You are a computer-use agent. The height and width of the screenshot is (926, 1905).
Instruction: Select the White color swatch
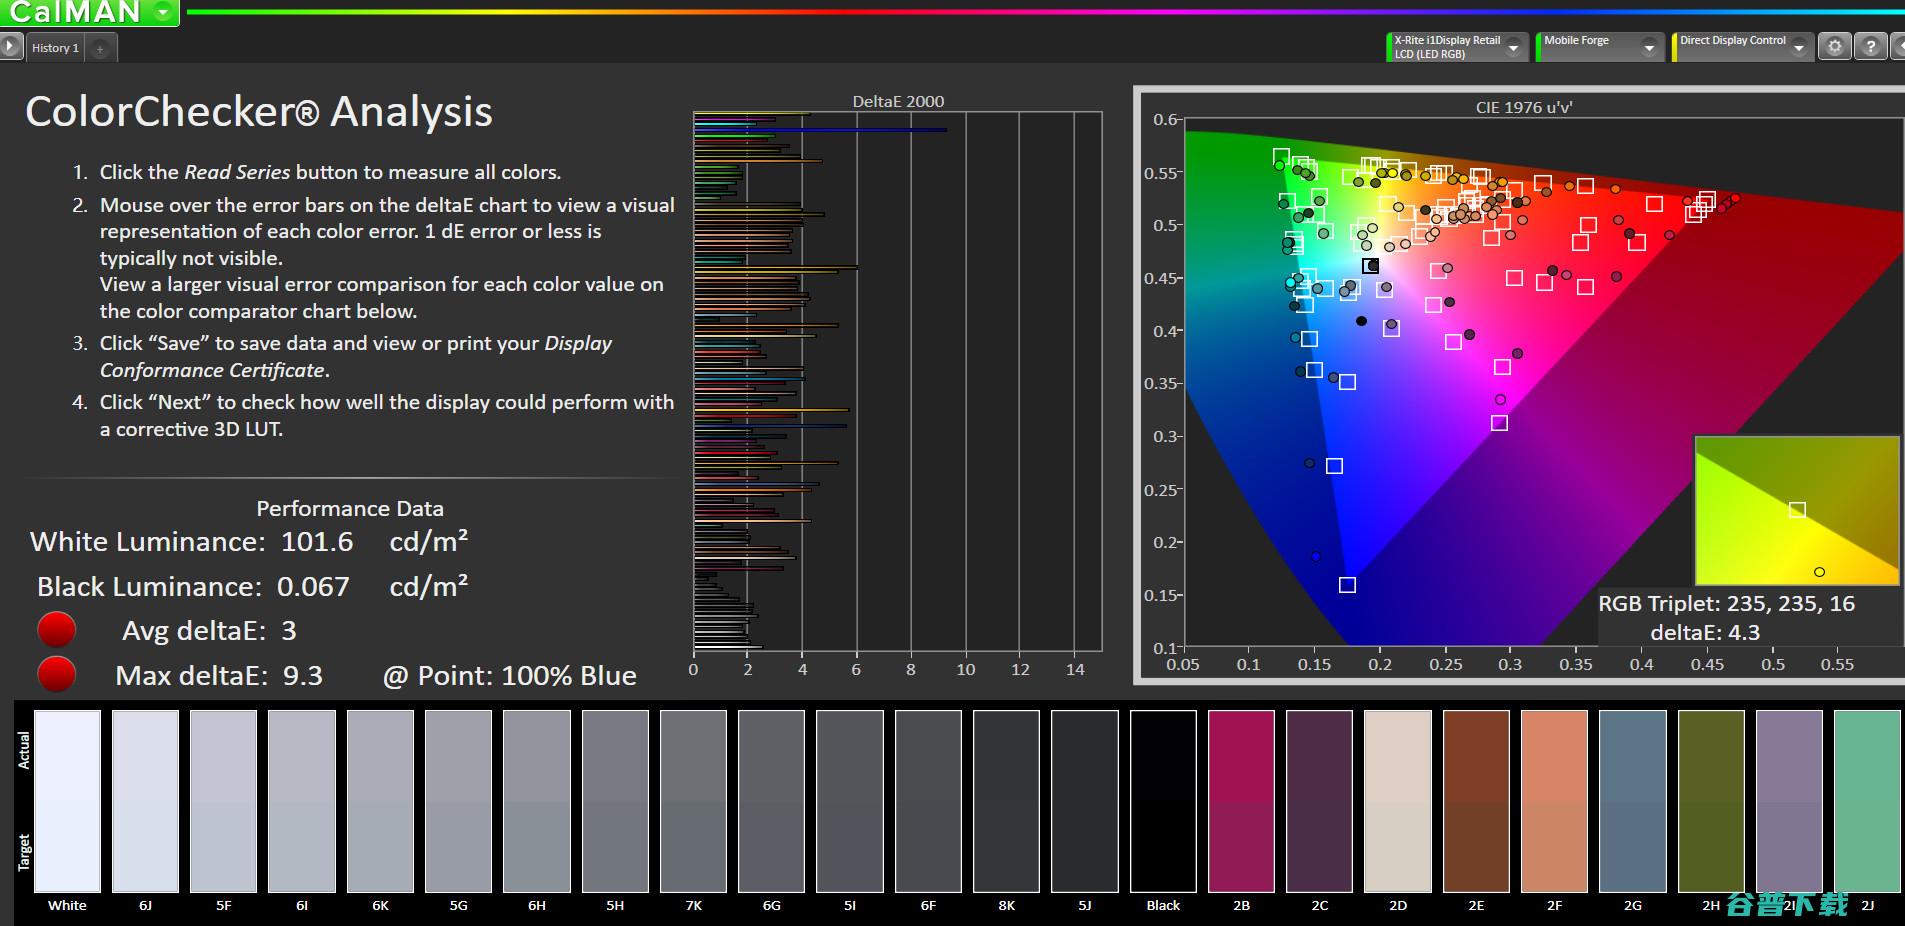point(67,801)
